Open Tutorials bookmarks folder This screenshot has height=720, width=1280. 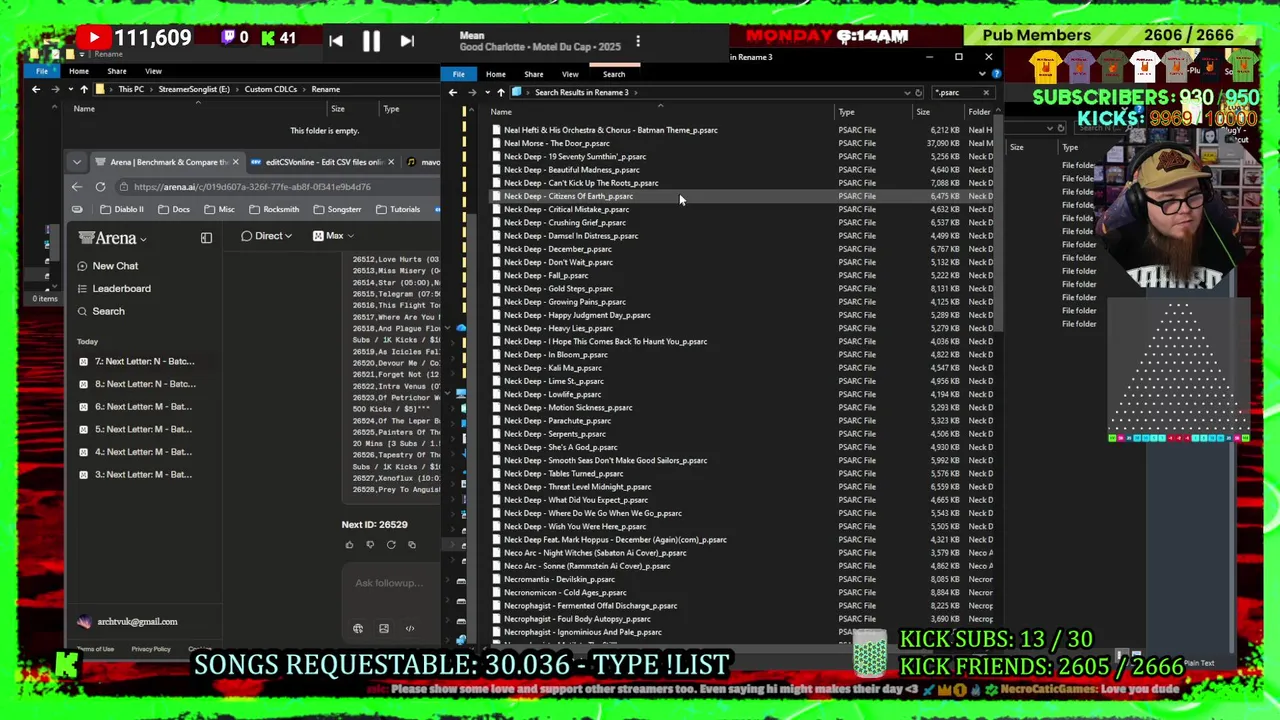click(397, 209)
